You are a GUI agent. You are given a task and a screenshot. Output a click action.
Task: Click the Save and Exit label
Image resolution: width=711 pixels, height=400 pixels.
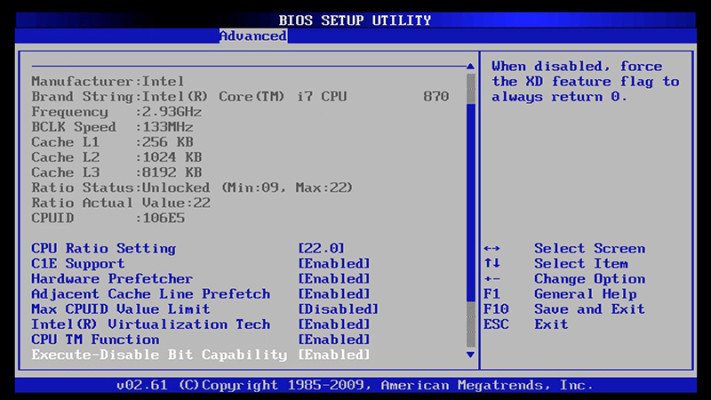[x=589, y=309]
